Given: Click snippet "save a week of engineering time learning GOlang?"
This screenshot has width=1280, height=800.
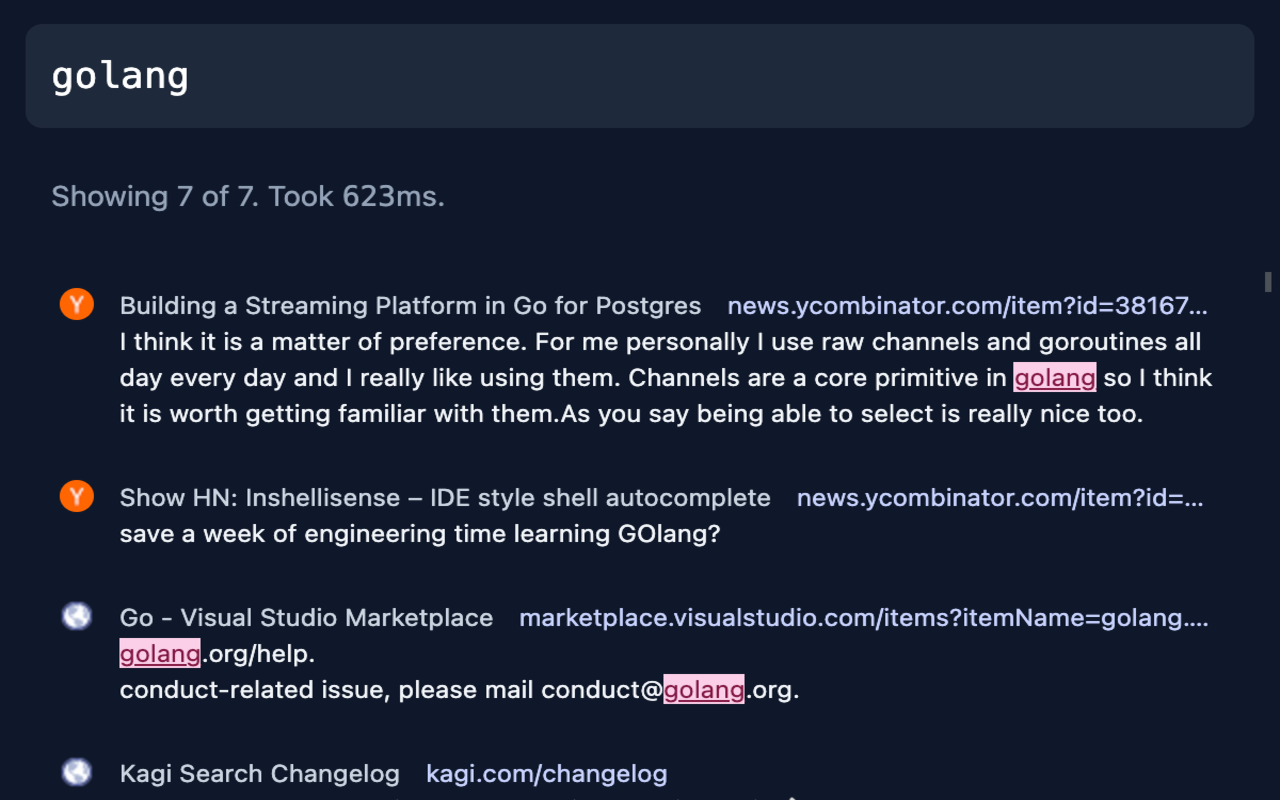Looking at the screenshot, I should [x=420, y=533].
